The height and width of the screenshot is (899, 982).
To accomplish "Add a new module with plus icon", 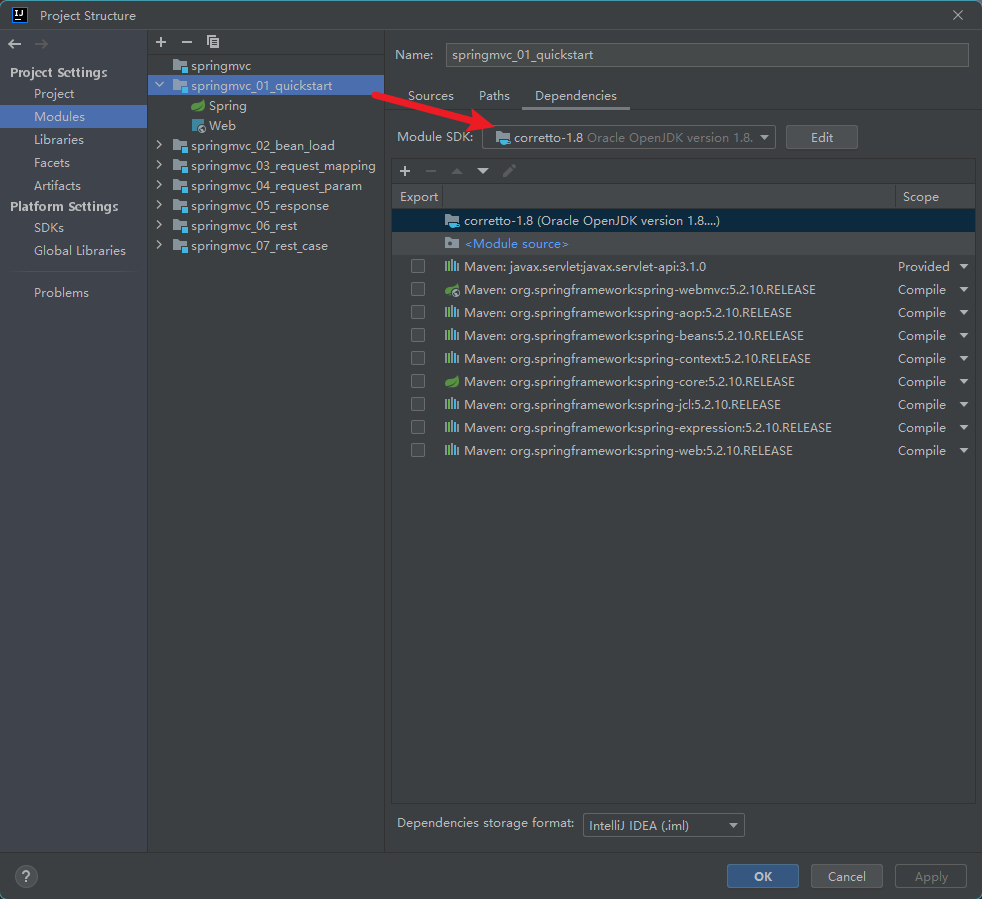I will [161, 42].
